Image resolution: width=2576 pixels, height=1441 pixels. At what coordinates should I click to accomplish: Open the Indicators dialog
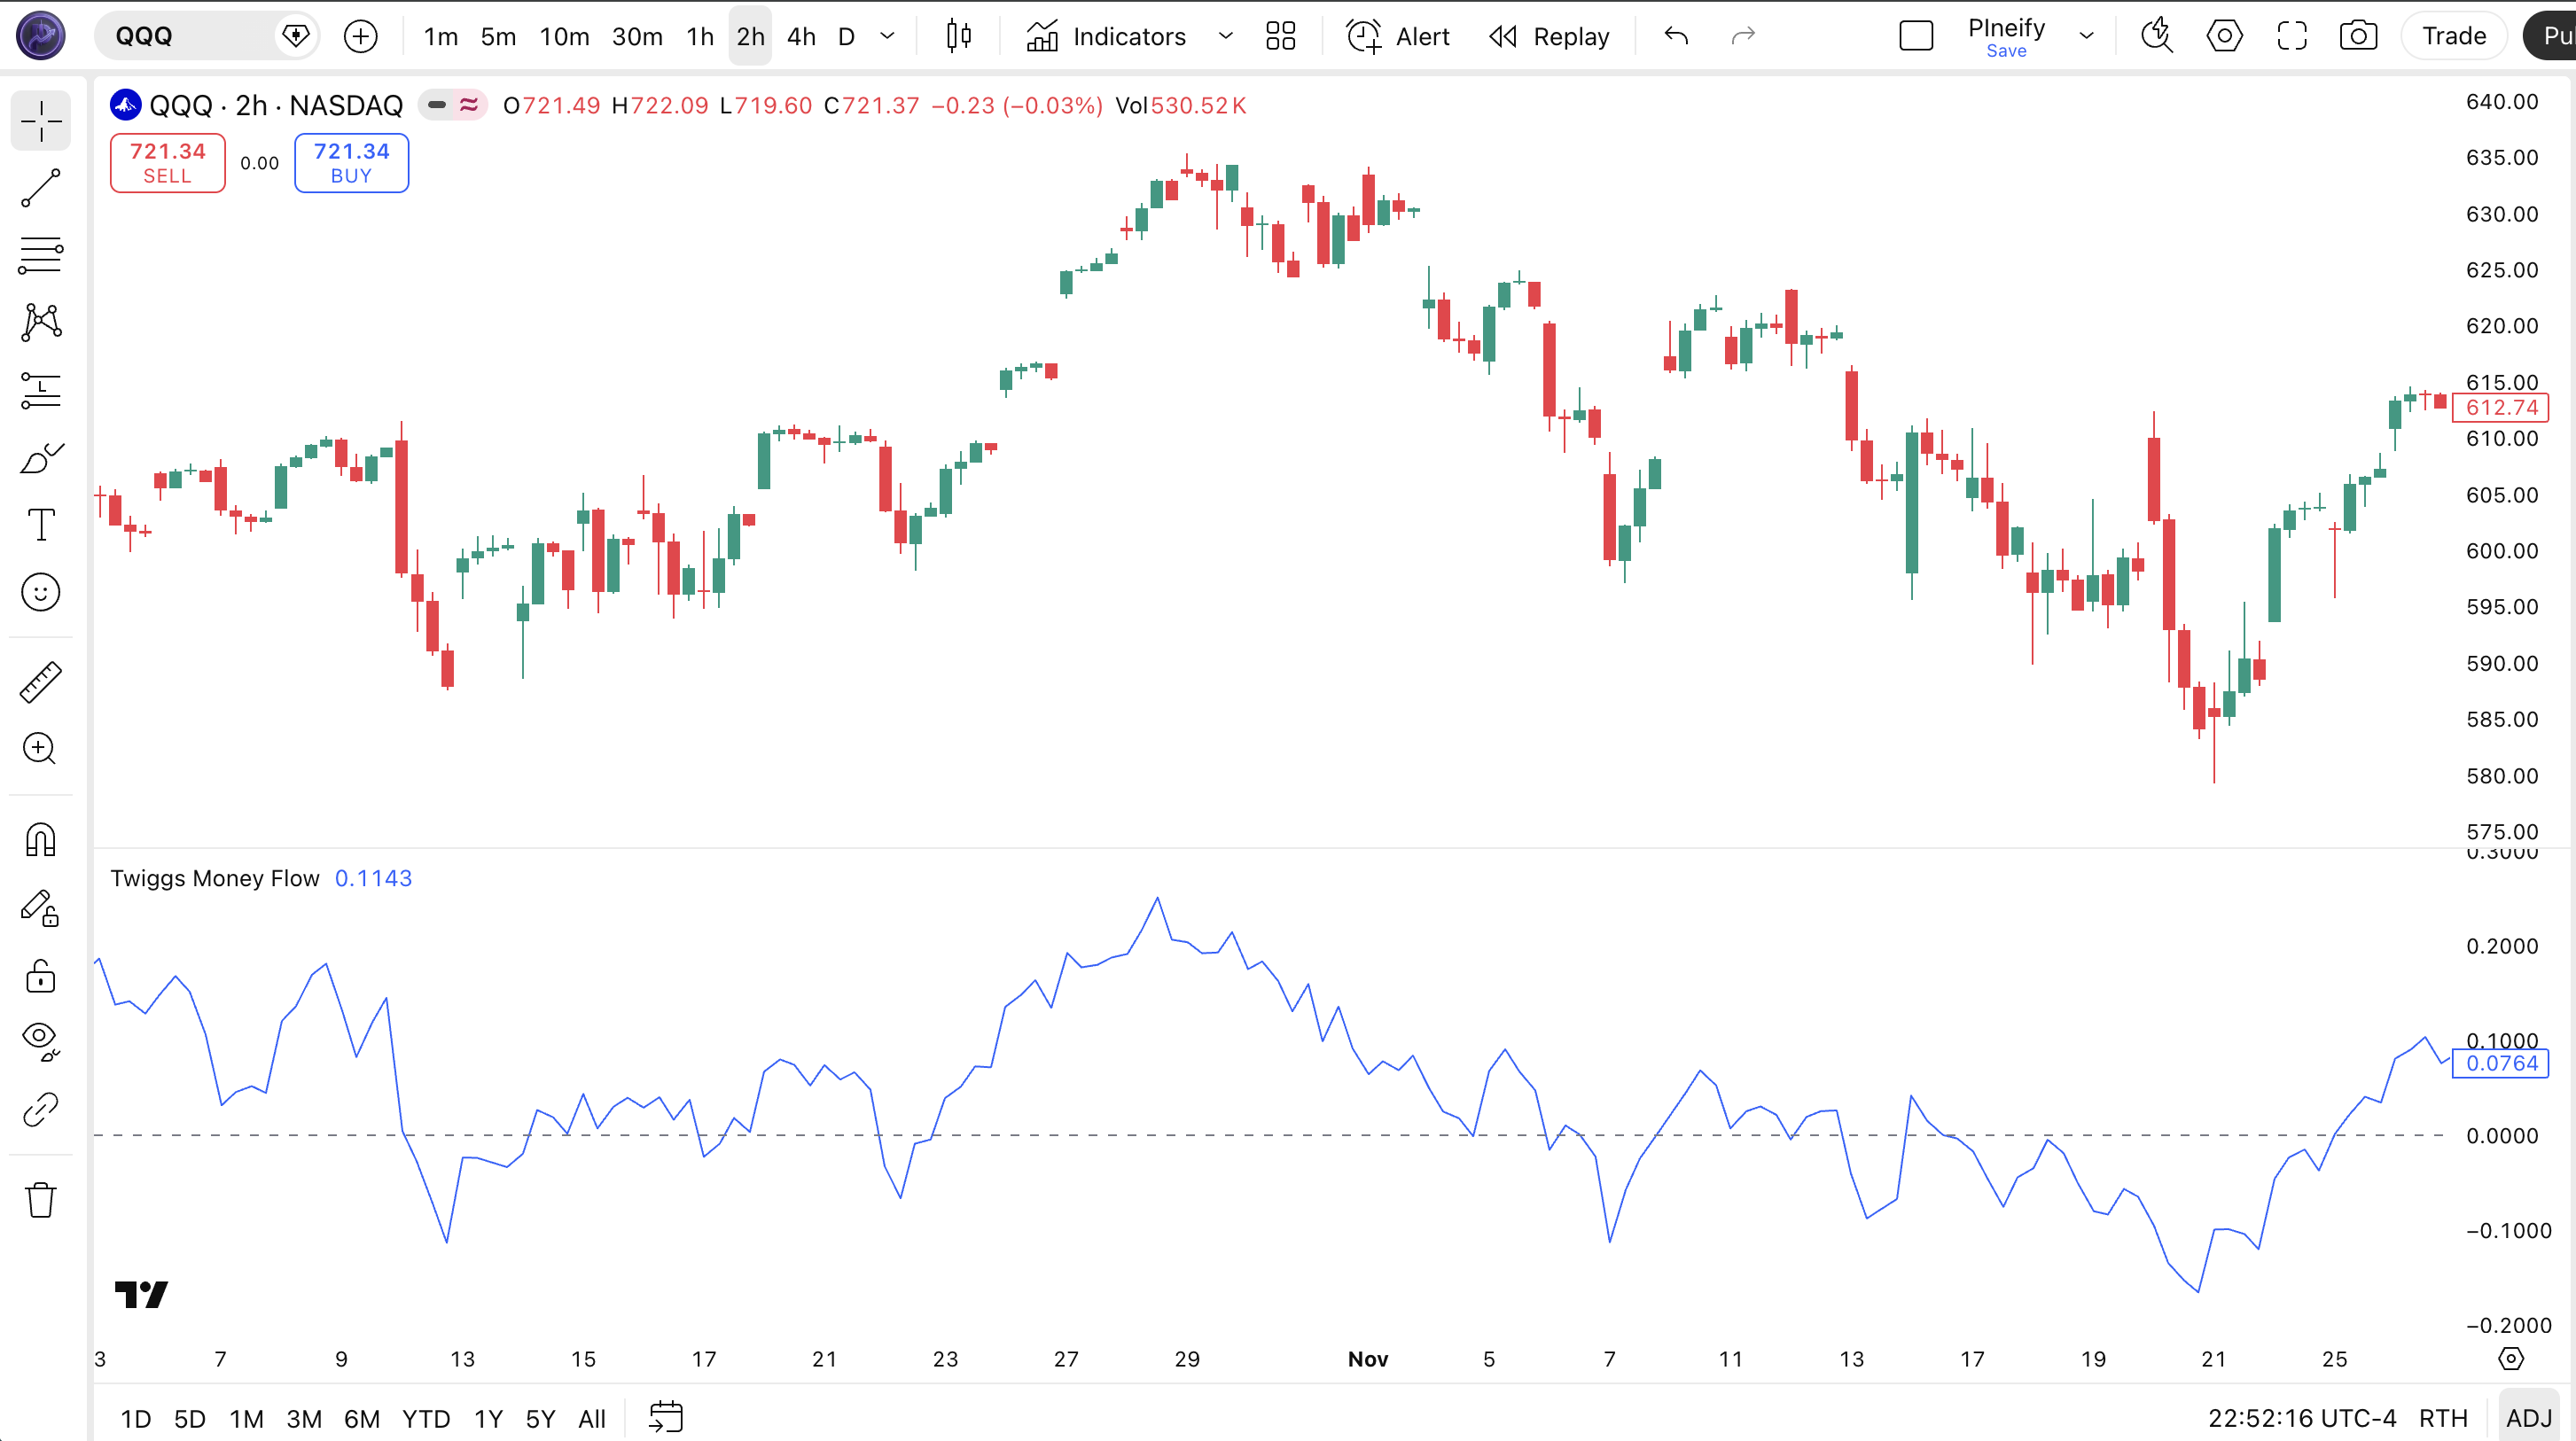1106,36
